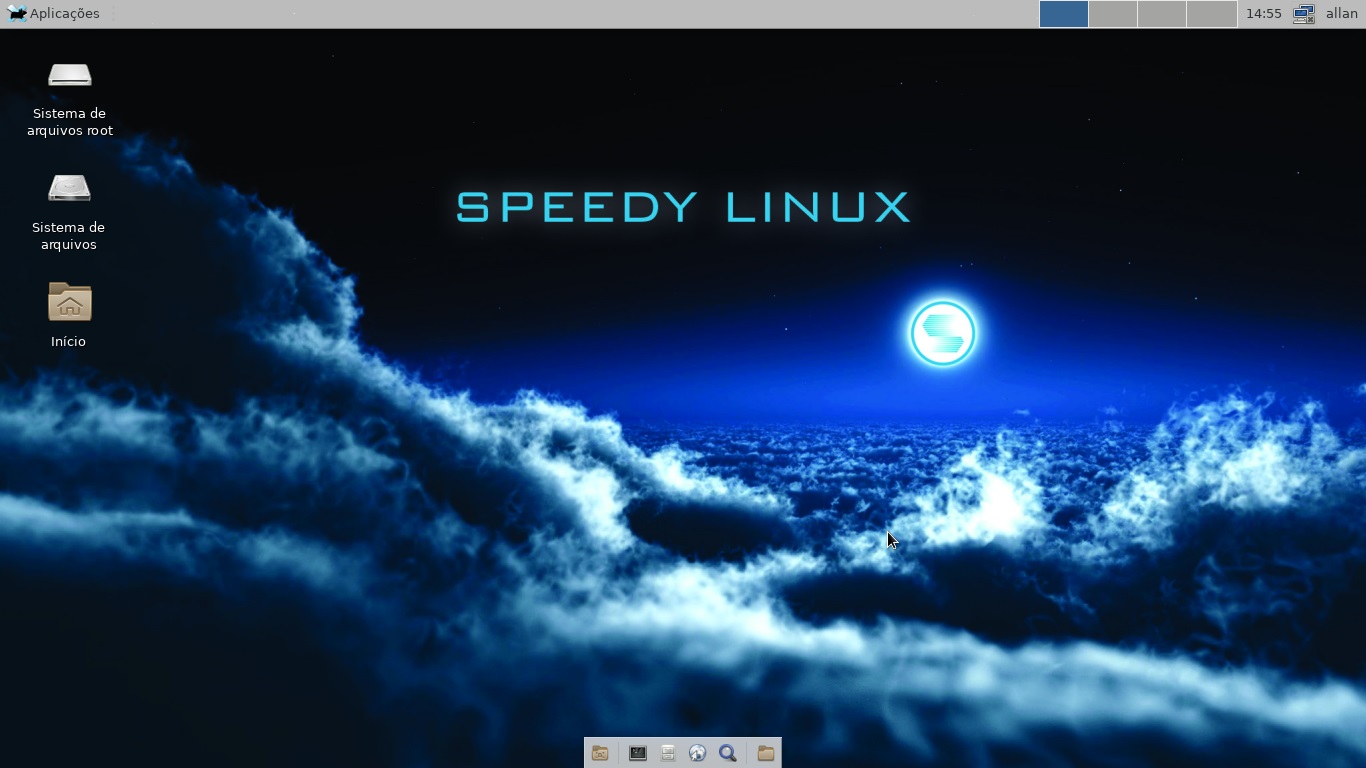Open the Aplicações menu

point(53,13)
